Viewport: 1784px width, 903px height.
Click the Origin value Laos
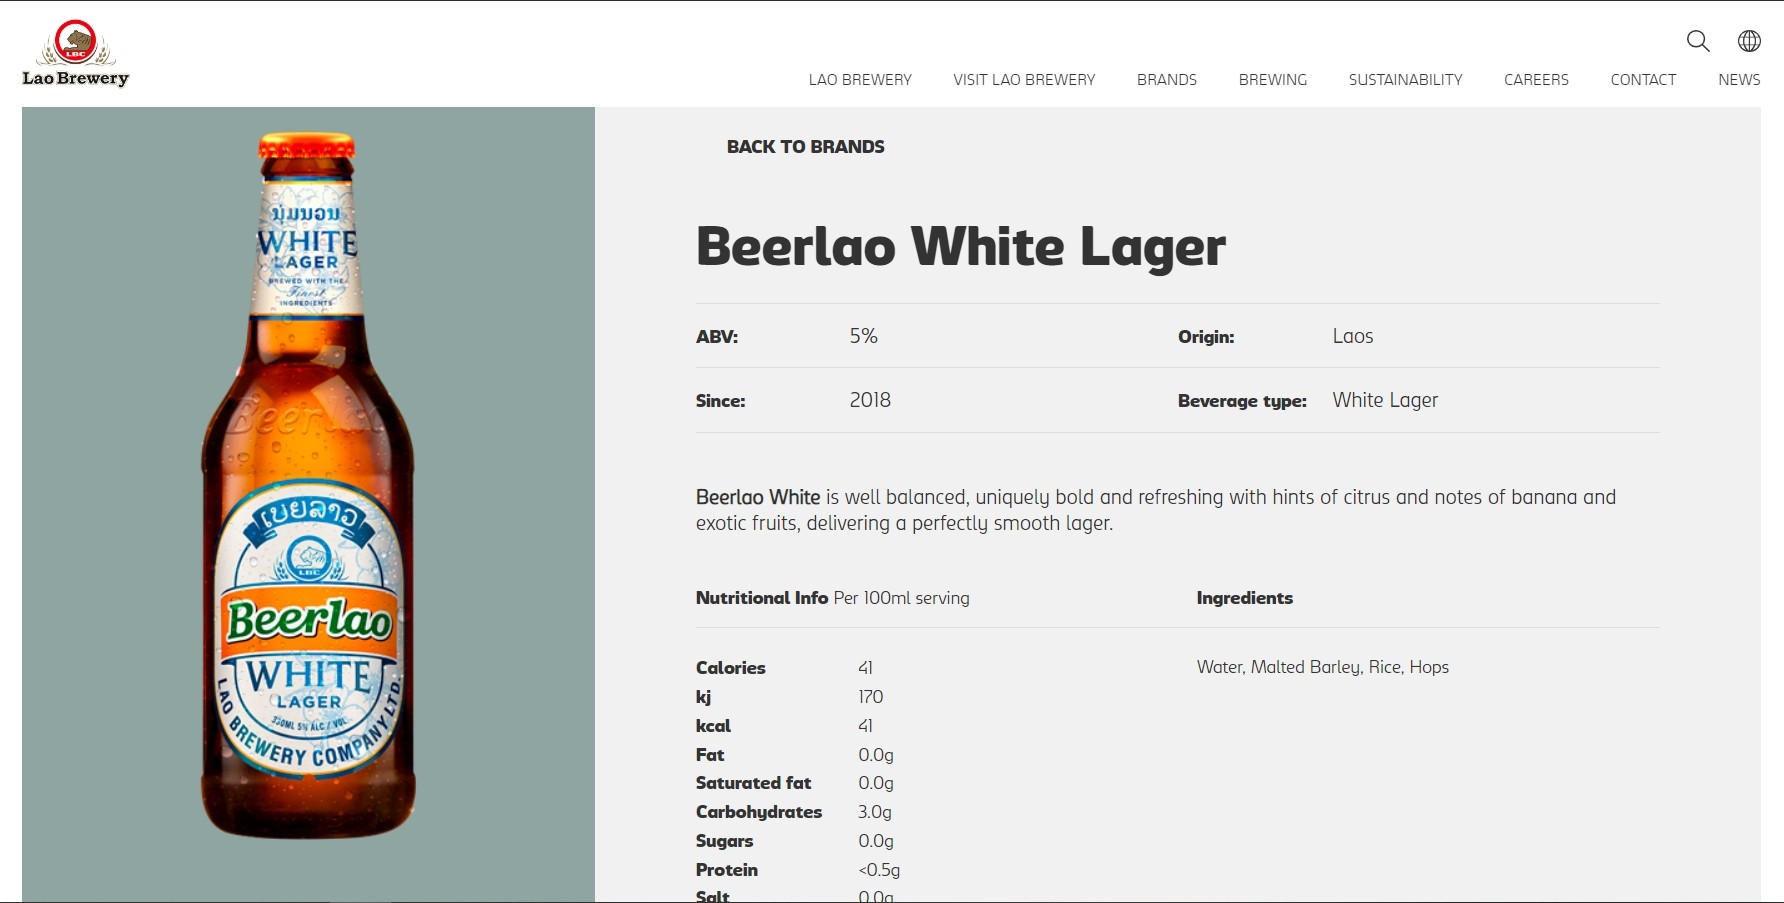point(1353,337)
